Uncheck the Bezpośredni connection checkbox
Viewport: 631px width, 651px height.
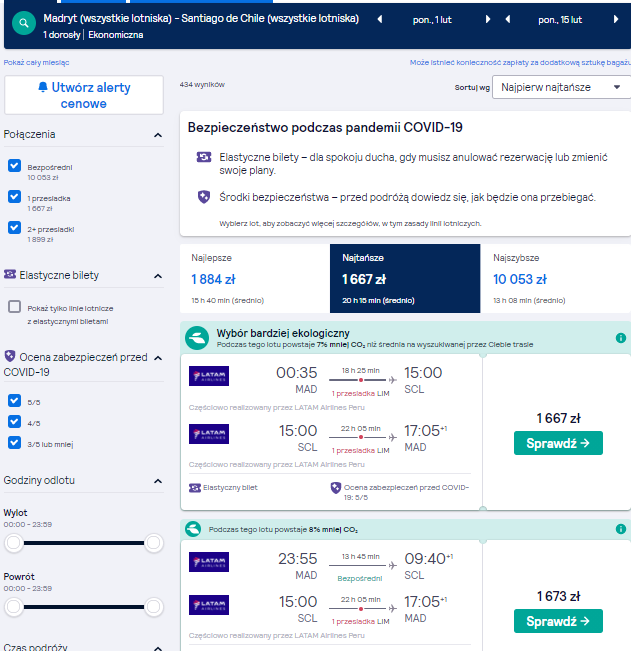click(x=15, y=165)
